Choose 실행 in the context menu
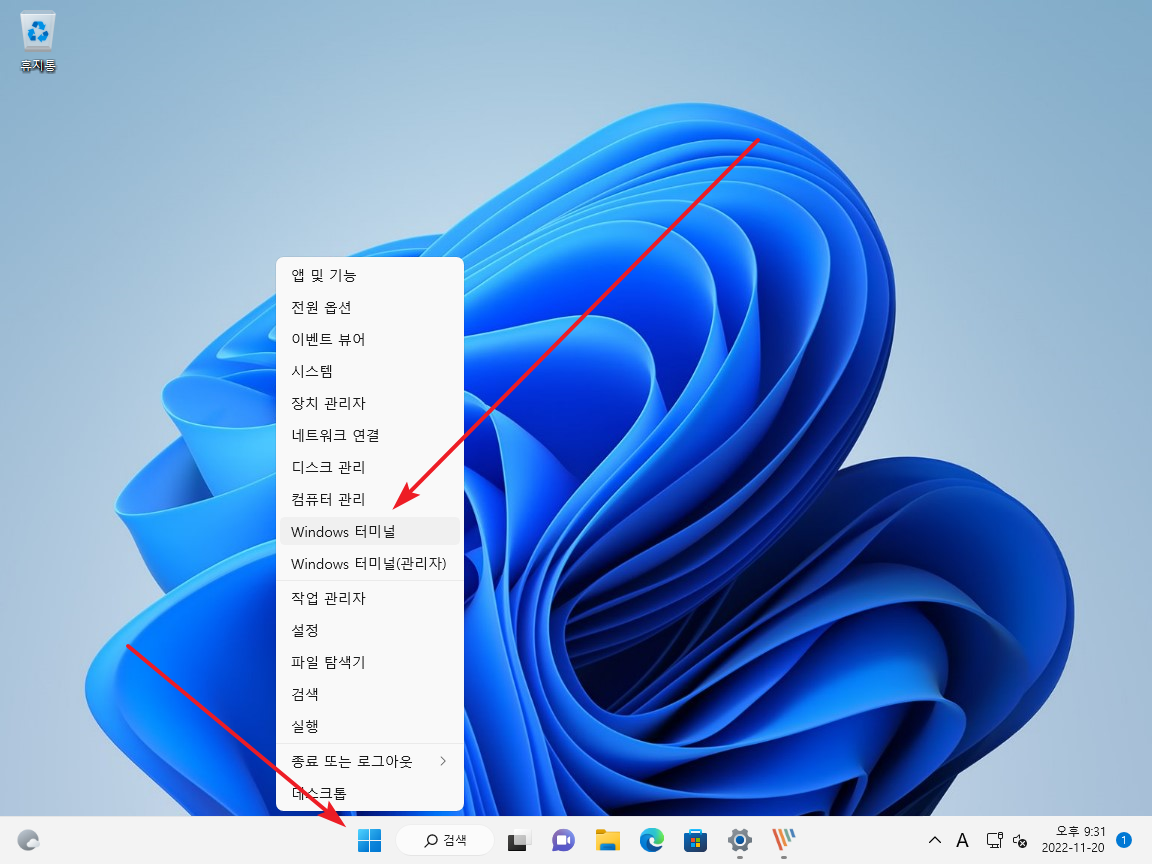 pos(370,726)
